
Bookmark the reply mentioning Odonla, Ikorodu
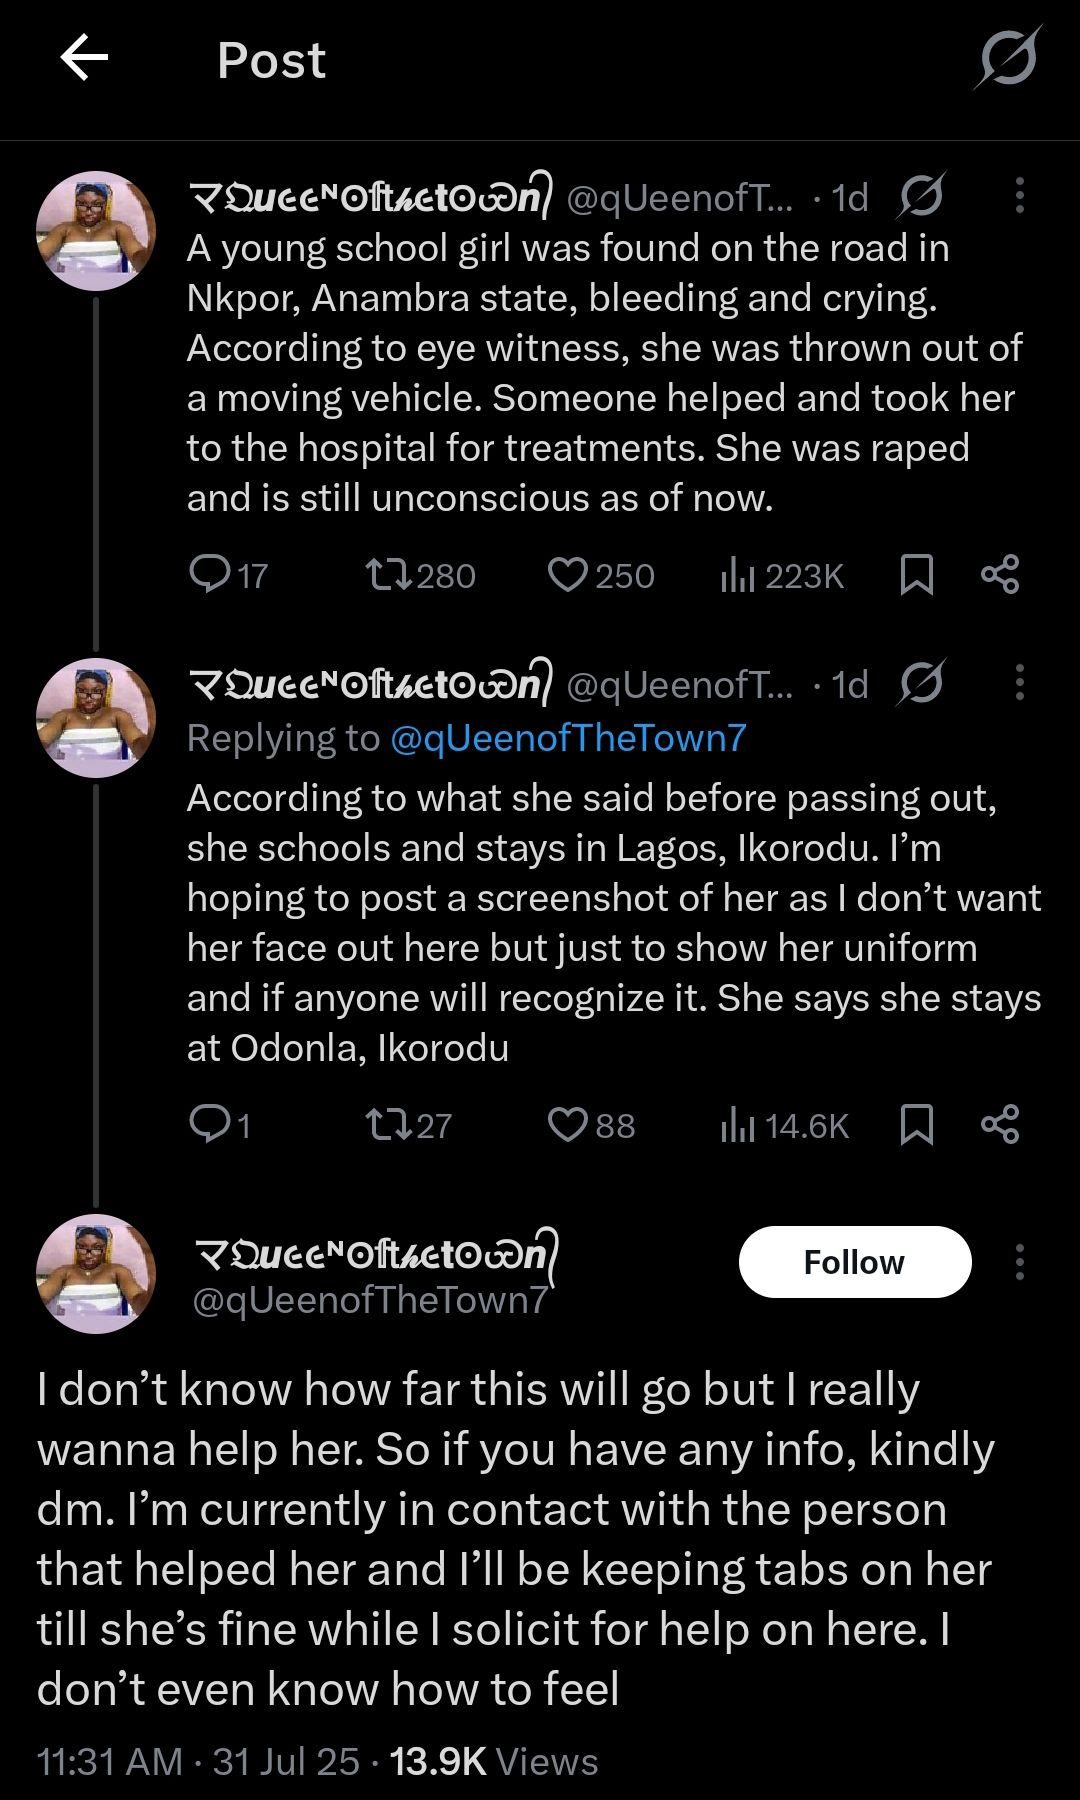coord(916,1125)
